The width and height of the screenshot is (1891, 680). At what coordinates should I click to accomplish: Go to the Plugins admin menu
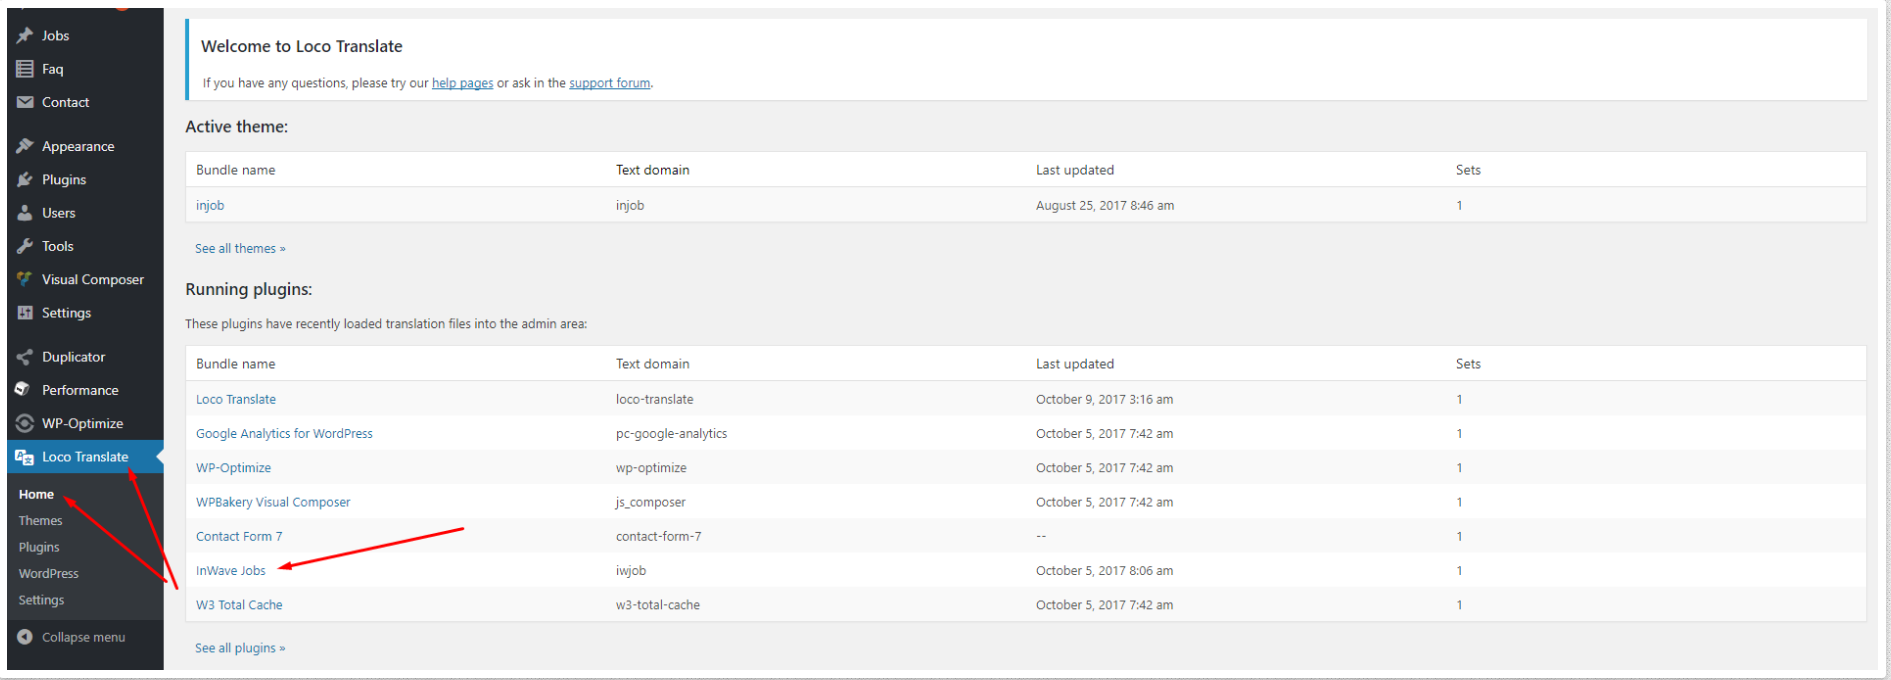(64, 180)
